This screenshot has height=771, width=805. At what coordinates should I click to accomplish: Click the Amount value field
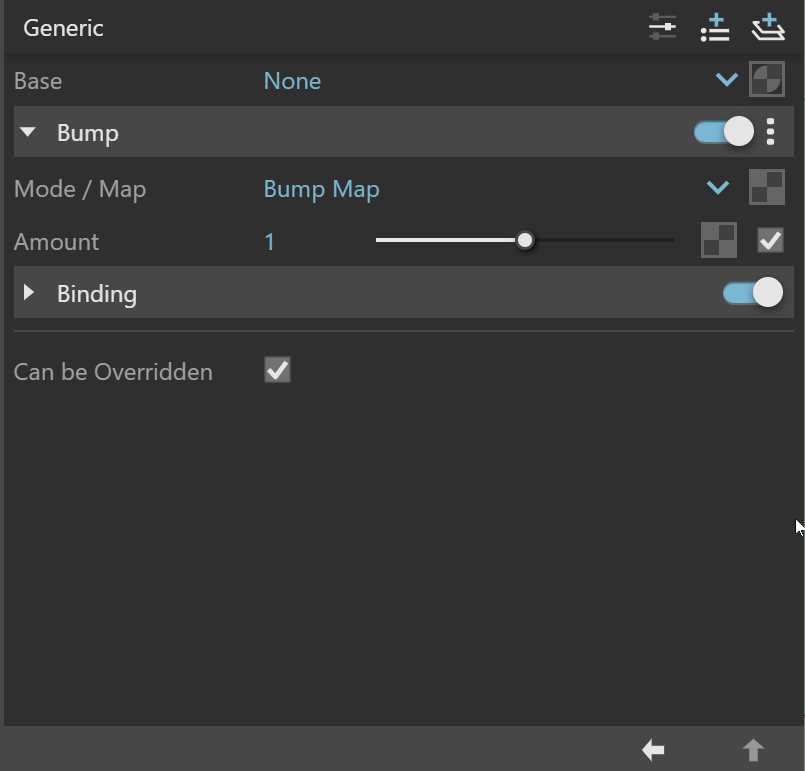pyautogui.click(x=270, y=242)
